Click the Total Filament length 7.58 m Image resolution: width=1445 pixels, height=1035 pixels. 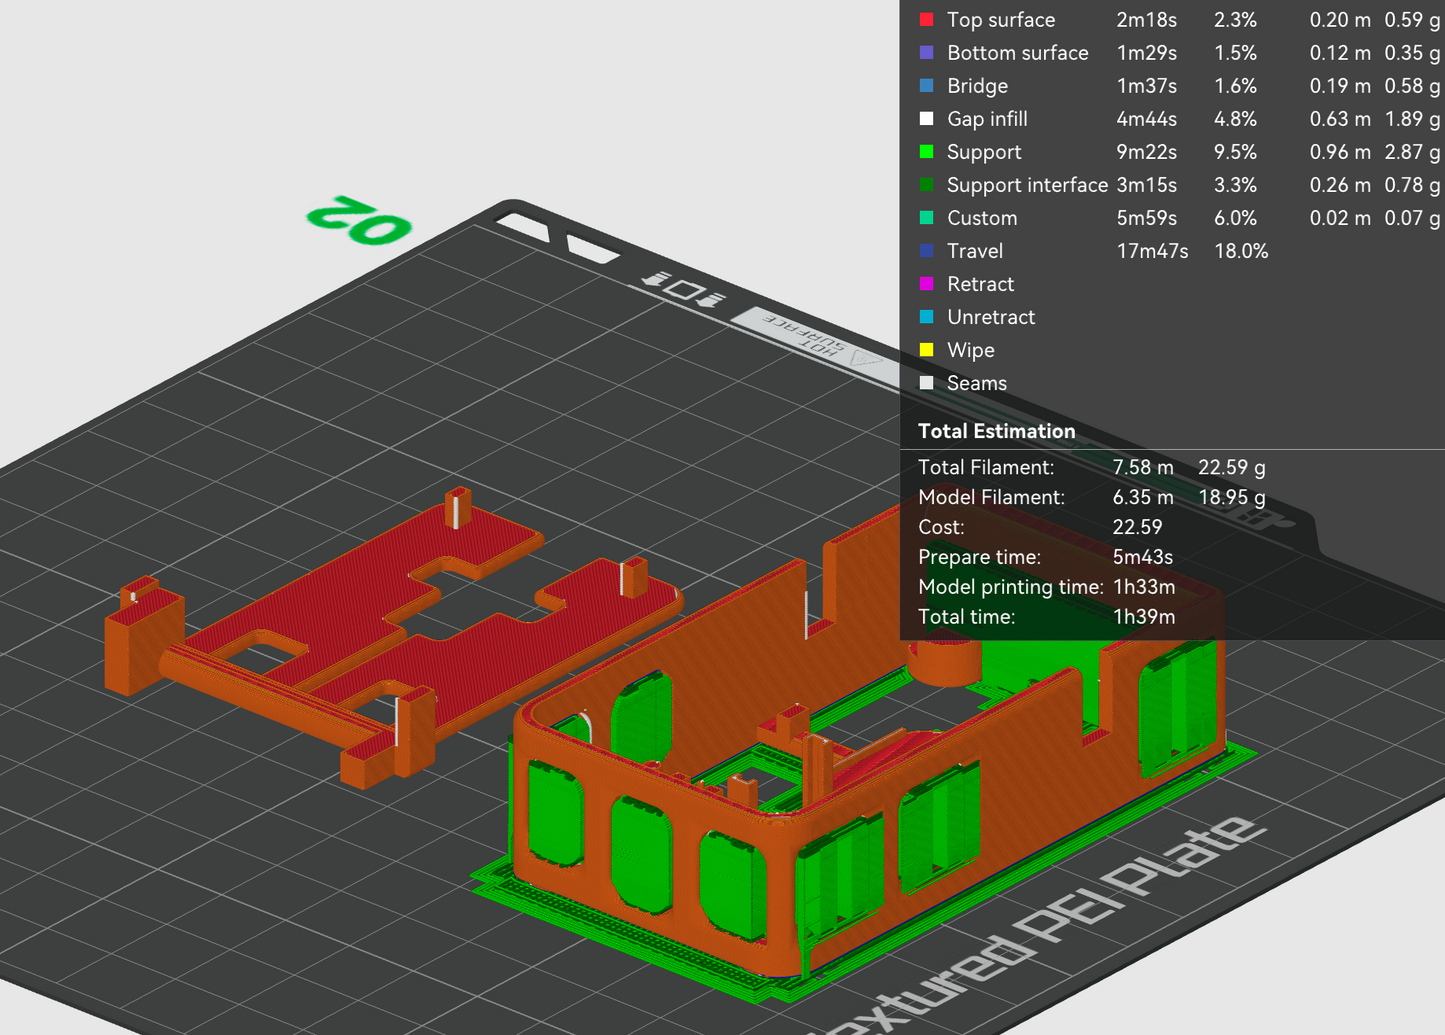point(1143,467)
